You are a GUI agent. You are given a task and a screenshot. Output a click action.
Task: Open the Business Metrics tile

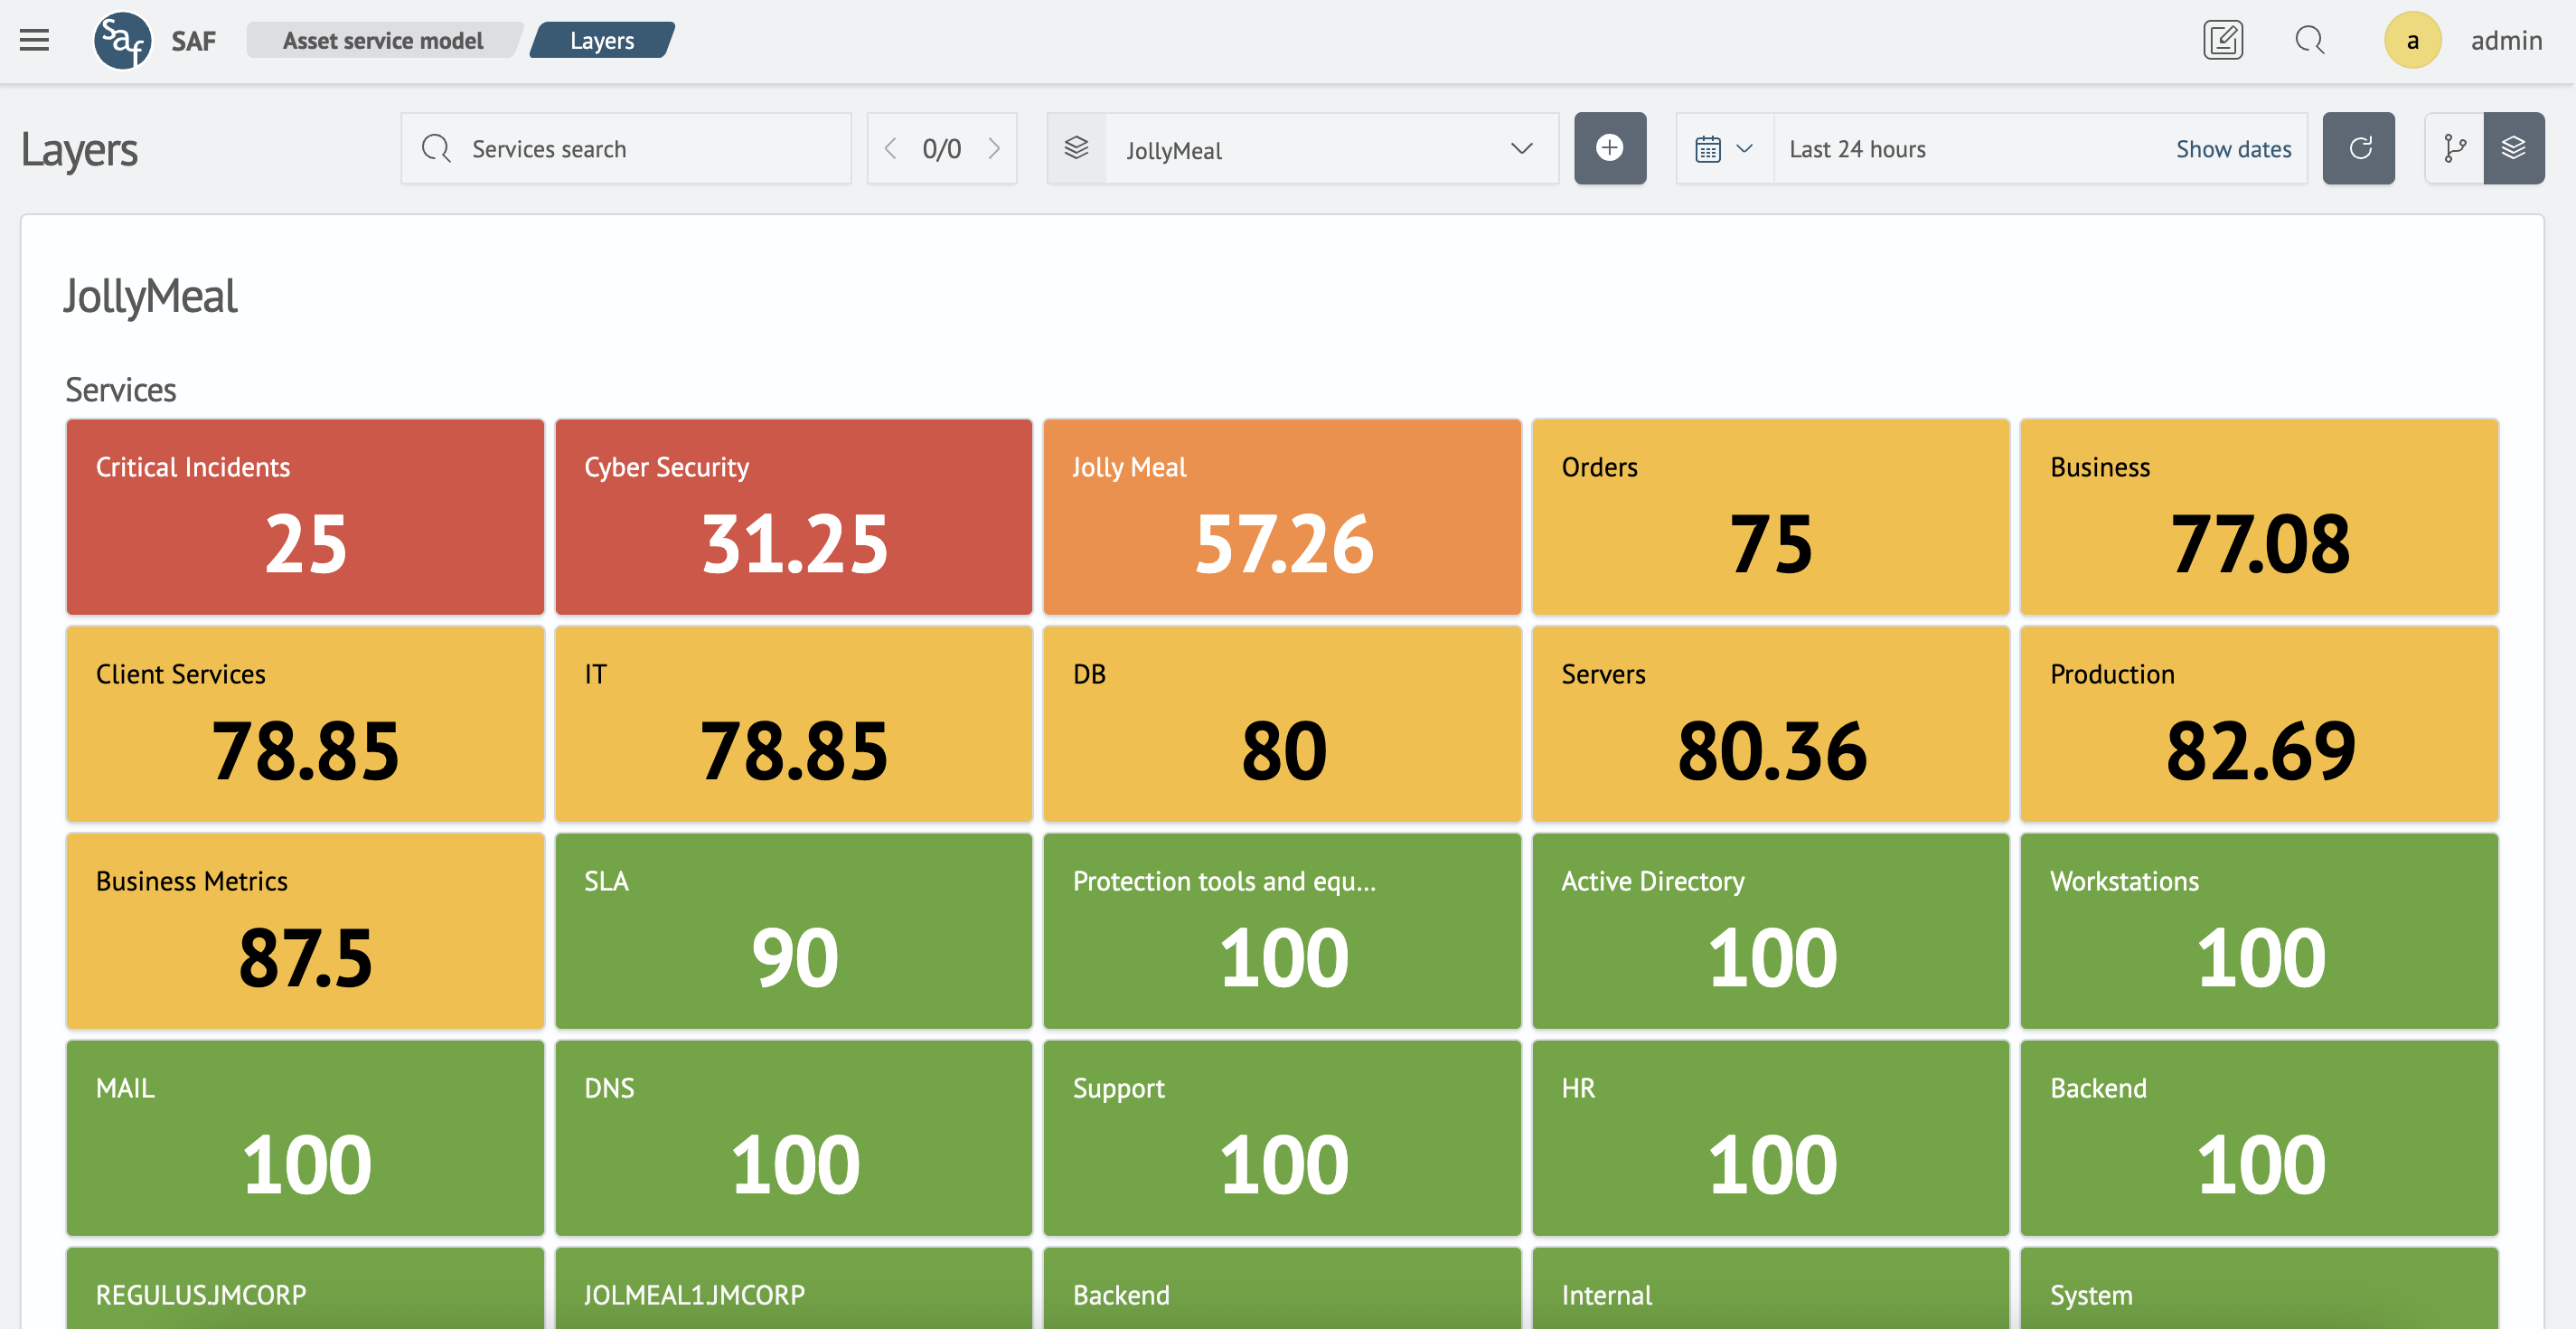click(305, 930)
